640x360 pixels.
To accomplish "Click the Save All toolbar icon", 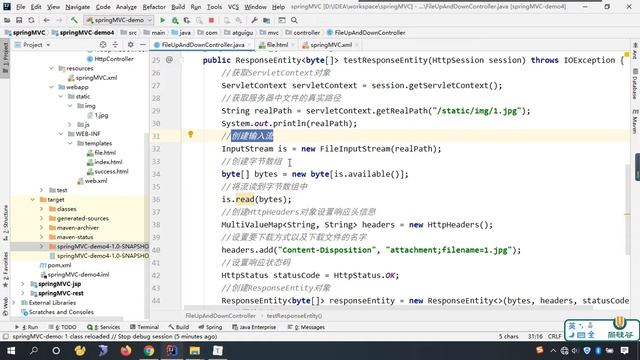I will pos(19,20).
